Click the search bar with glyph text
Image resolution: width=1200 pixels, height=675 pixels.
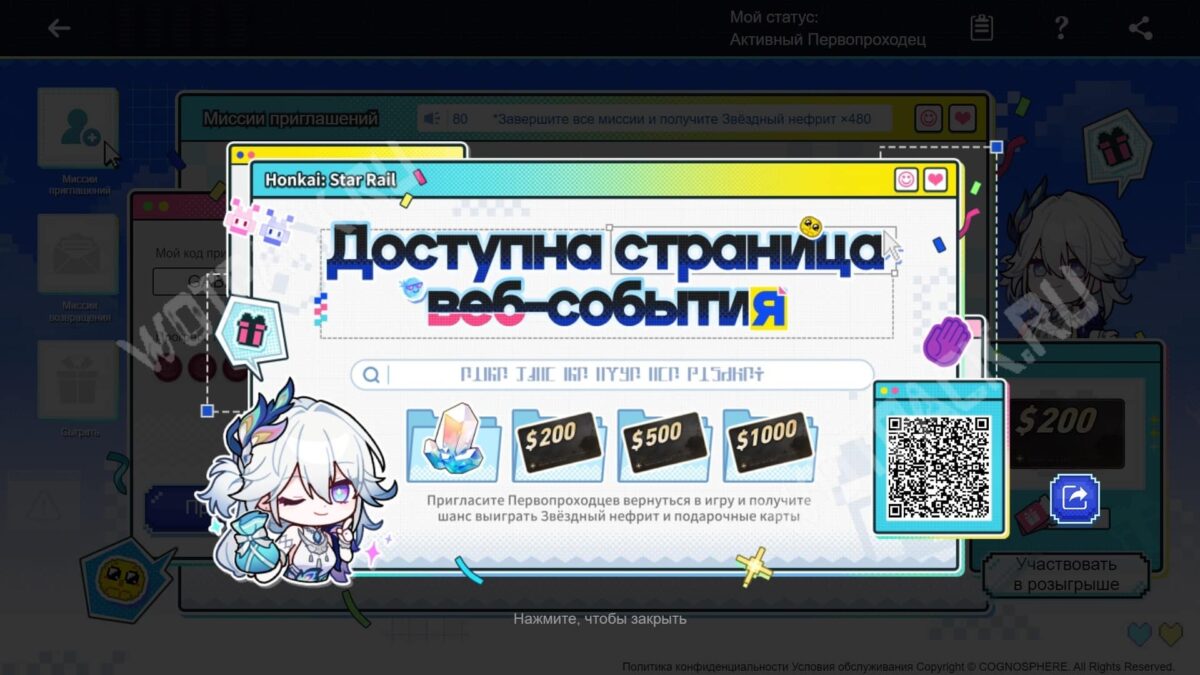(612, 375)
